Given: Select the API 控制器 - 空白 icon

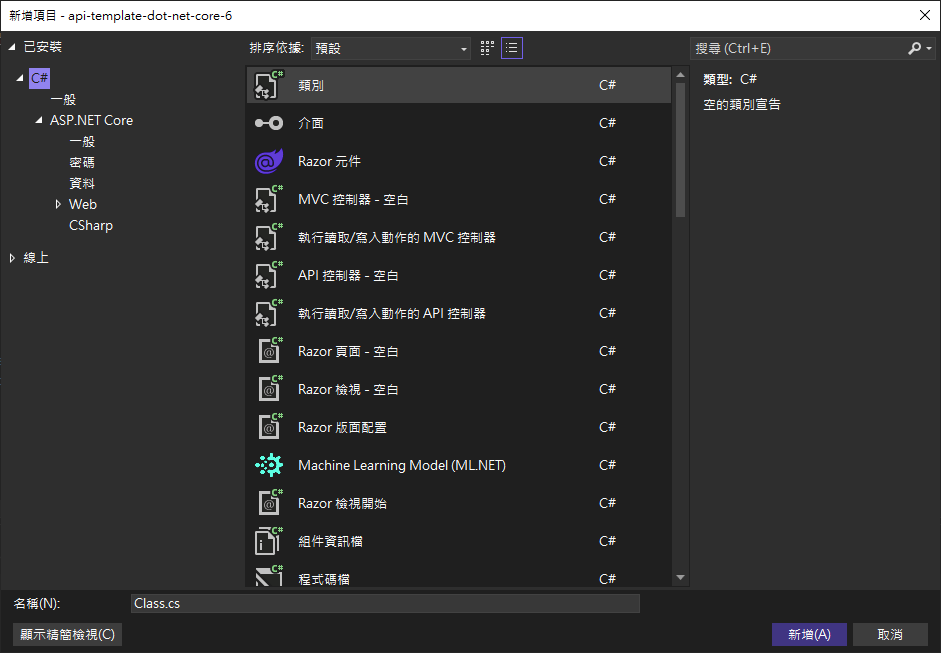Looking at the screenshot, I should pyautogui.click(x=268, y=275).
